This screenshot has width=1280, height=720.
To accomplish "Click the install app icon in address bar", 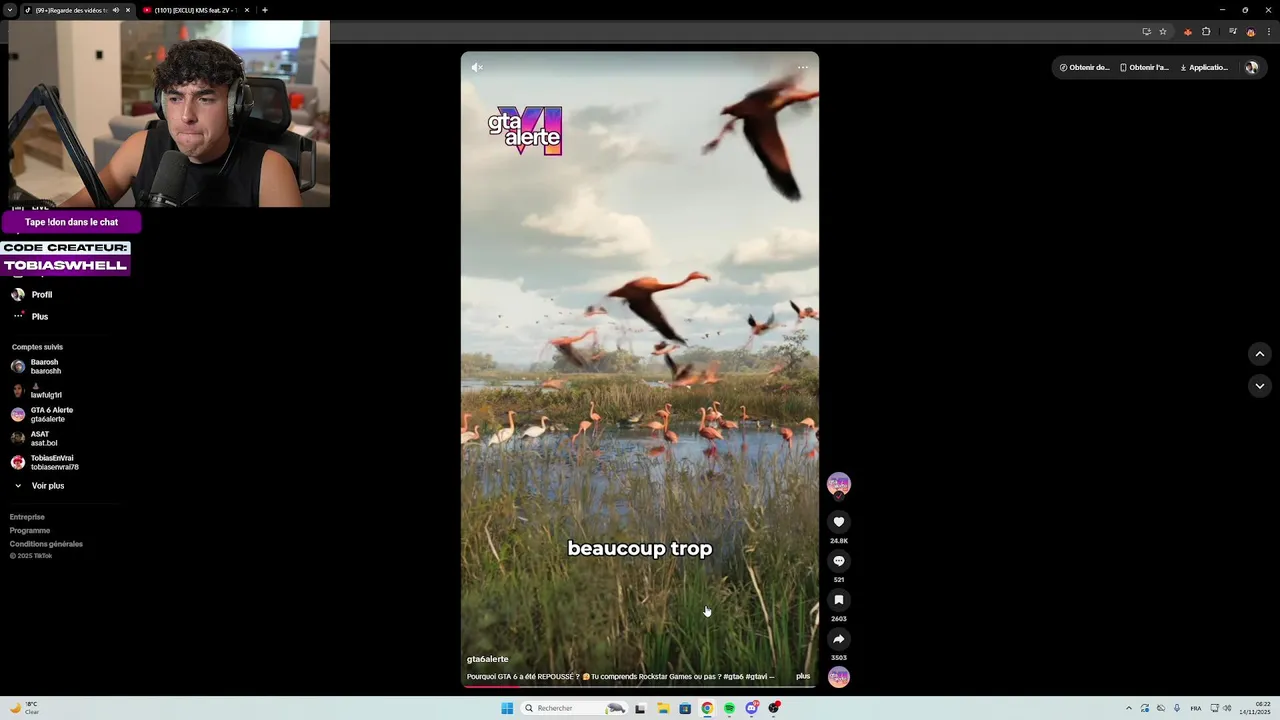I will [1146, 32].
